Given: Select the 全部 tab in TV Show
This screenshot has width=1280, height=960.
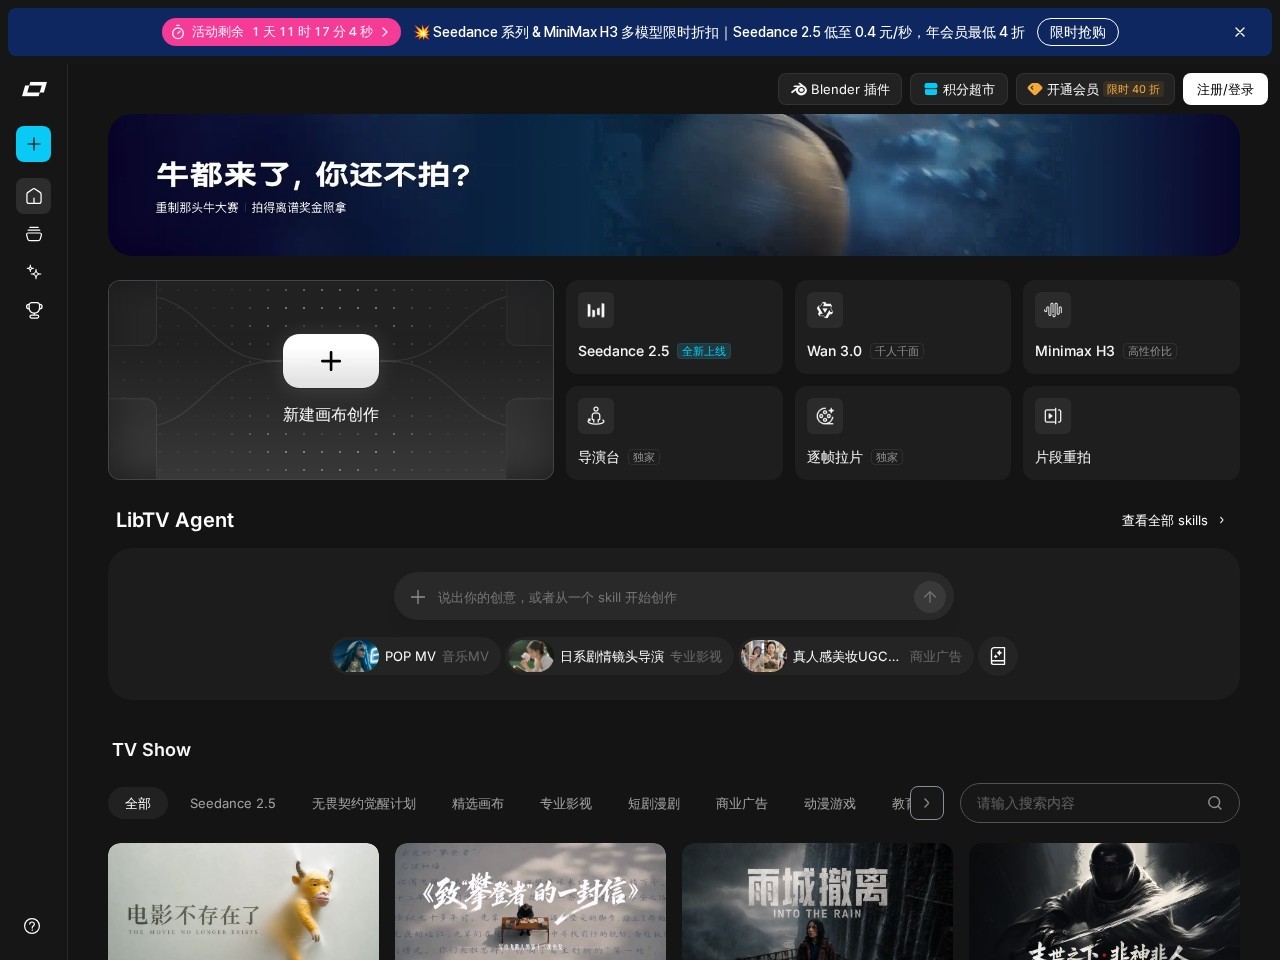Looking at the screenshot, I should 138,803.
